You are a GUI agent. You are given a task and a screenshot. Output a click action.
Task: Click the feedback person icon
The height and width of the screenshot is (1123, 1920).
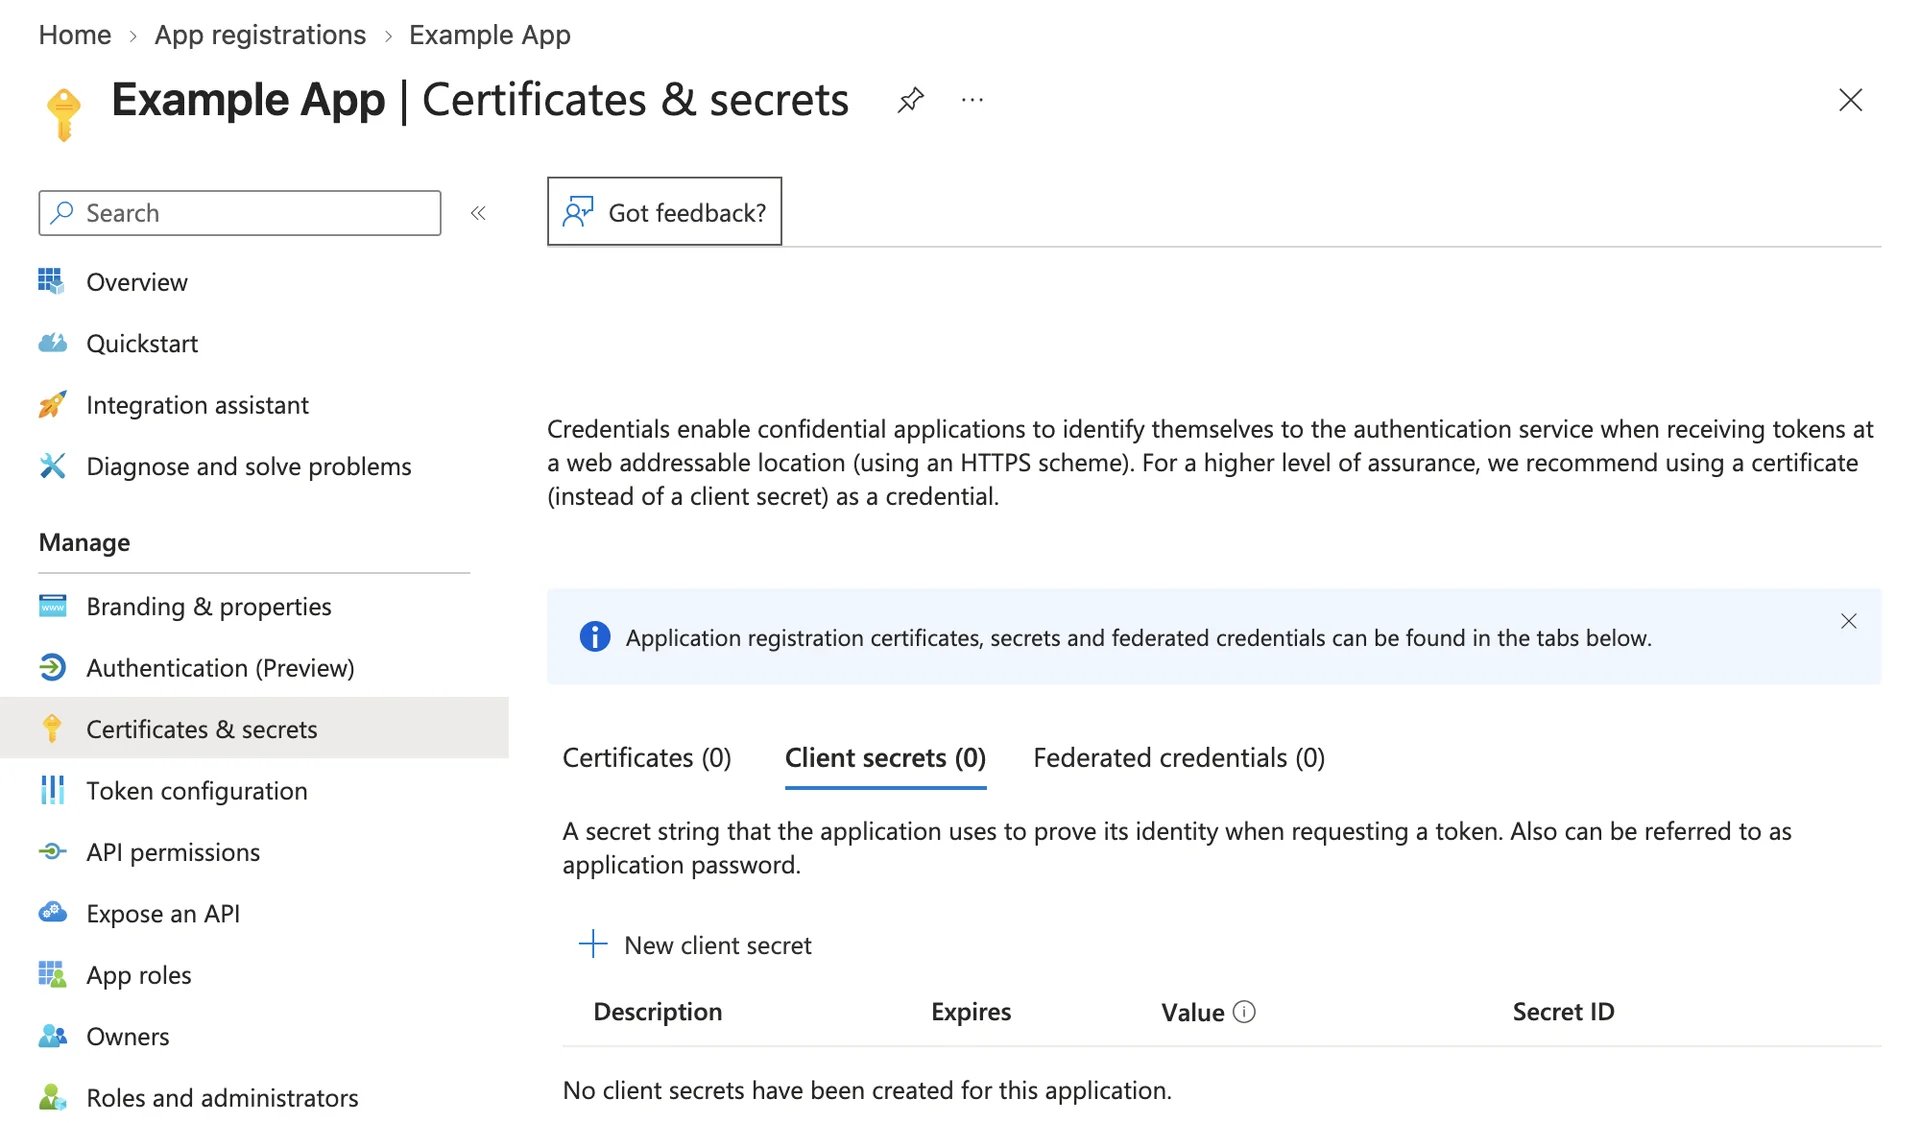tap(578, 212)
